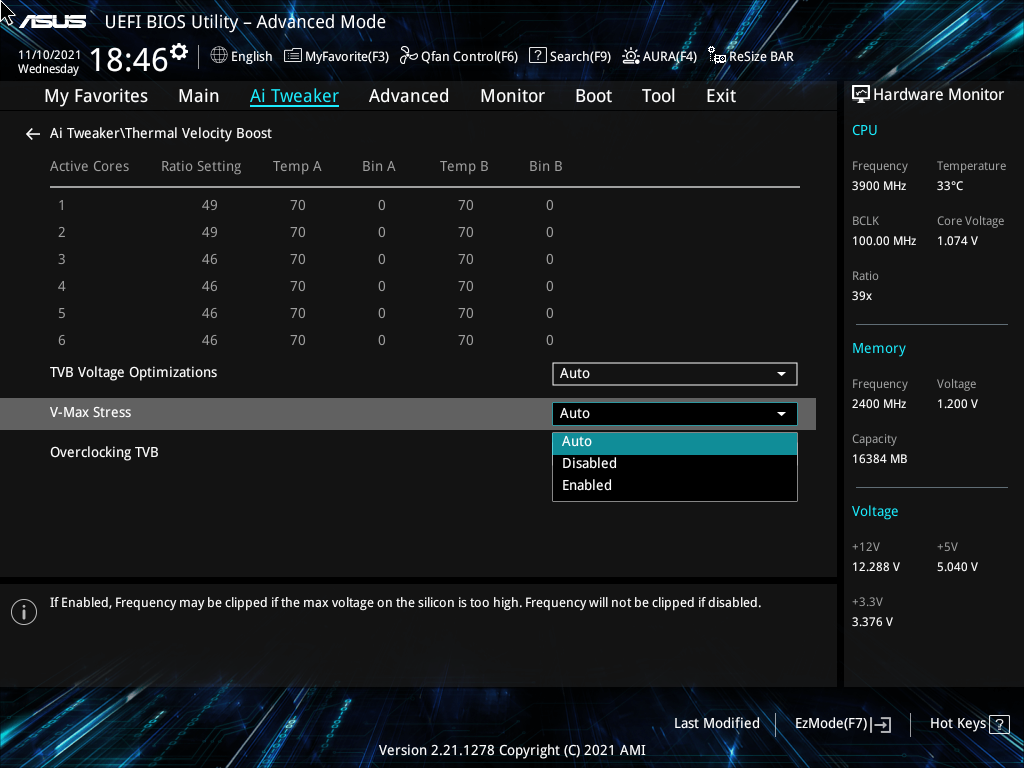Open the Advanced tab

[409, 96]
